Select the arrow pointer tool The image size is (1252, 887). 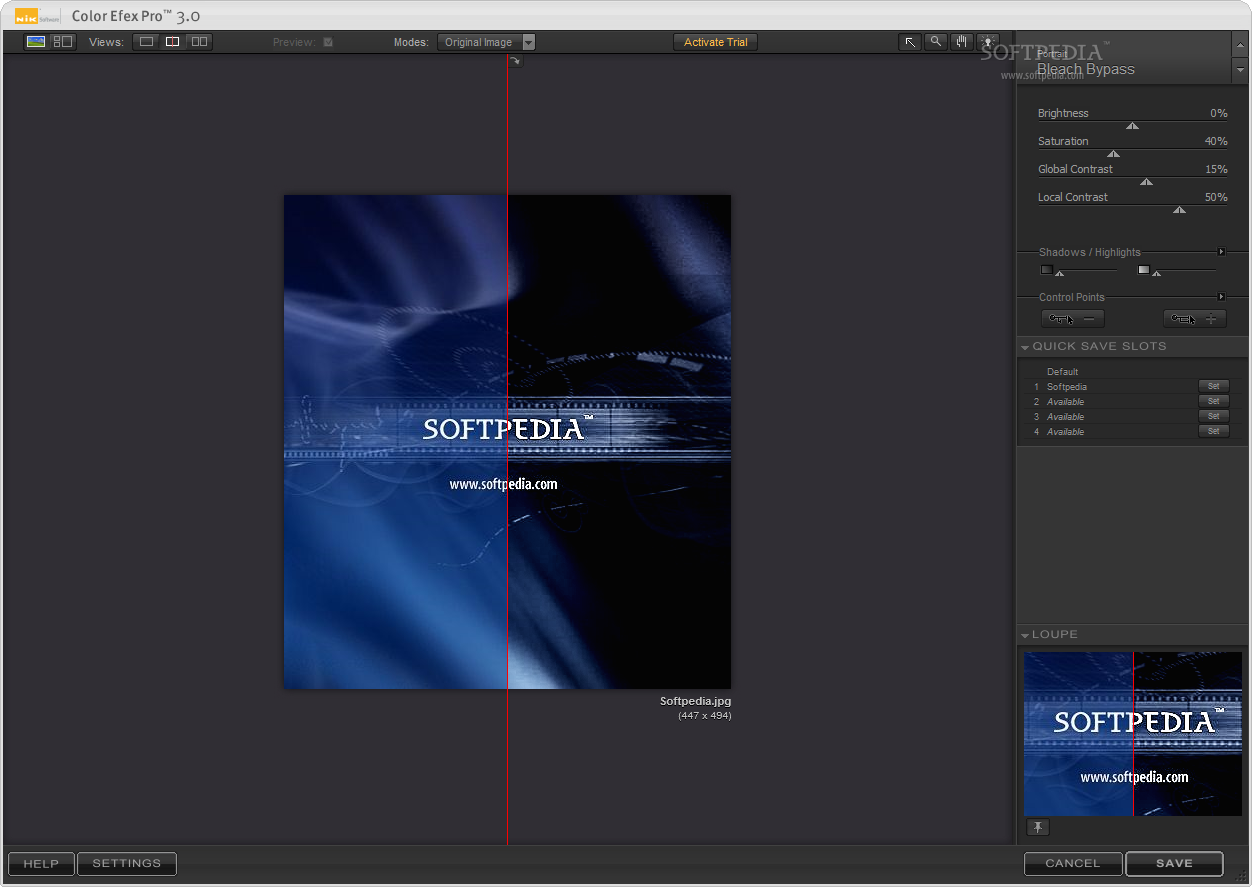pos(909,42)
